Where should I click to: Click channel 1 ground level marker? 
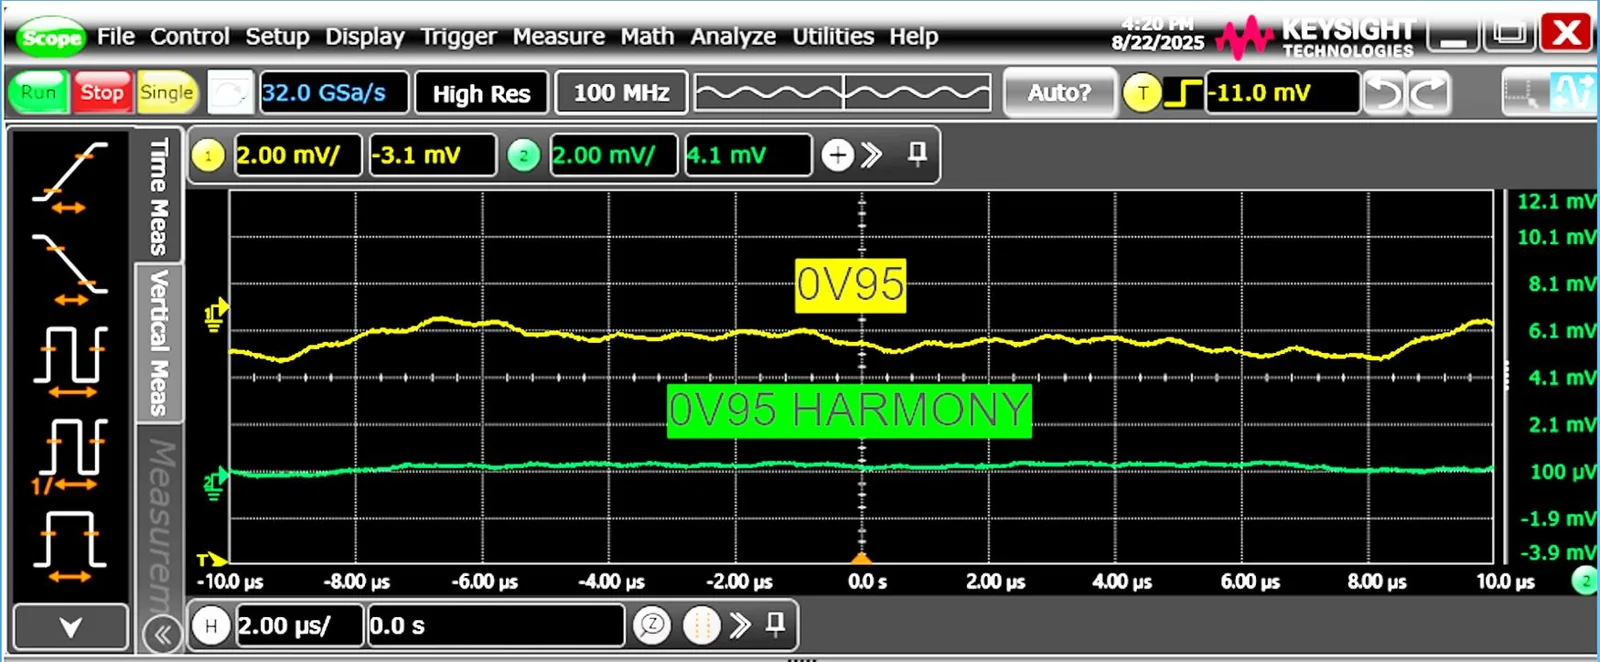pyautogui.click(x=215, y=316)
